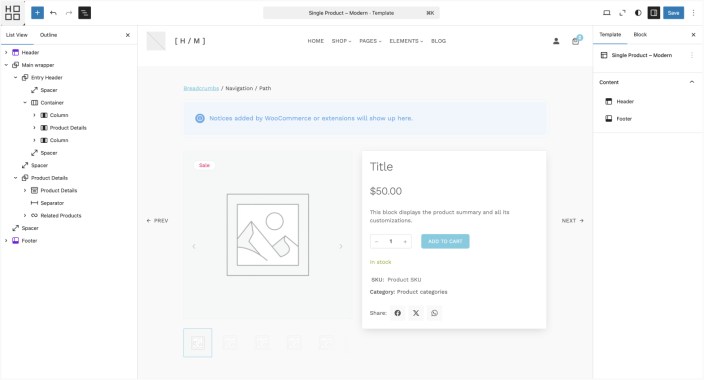This screenshot has height=380, width=704.
Task: Open the editor options menu
Action: (693, 13)
